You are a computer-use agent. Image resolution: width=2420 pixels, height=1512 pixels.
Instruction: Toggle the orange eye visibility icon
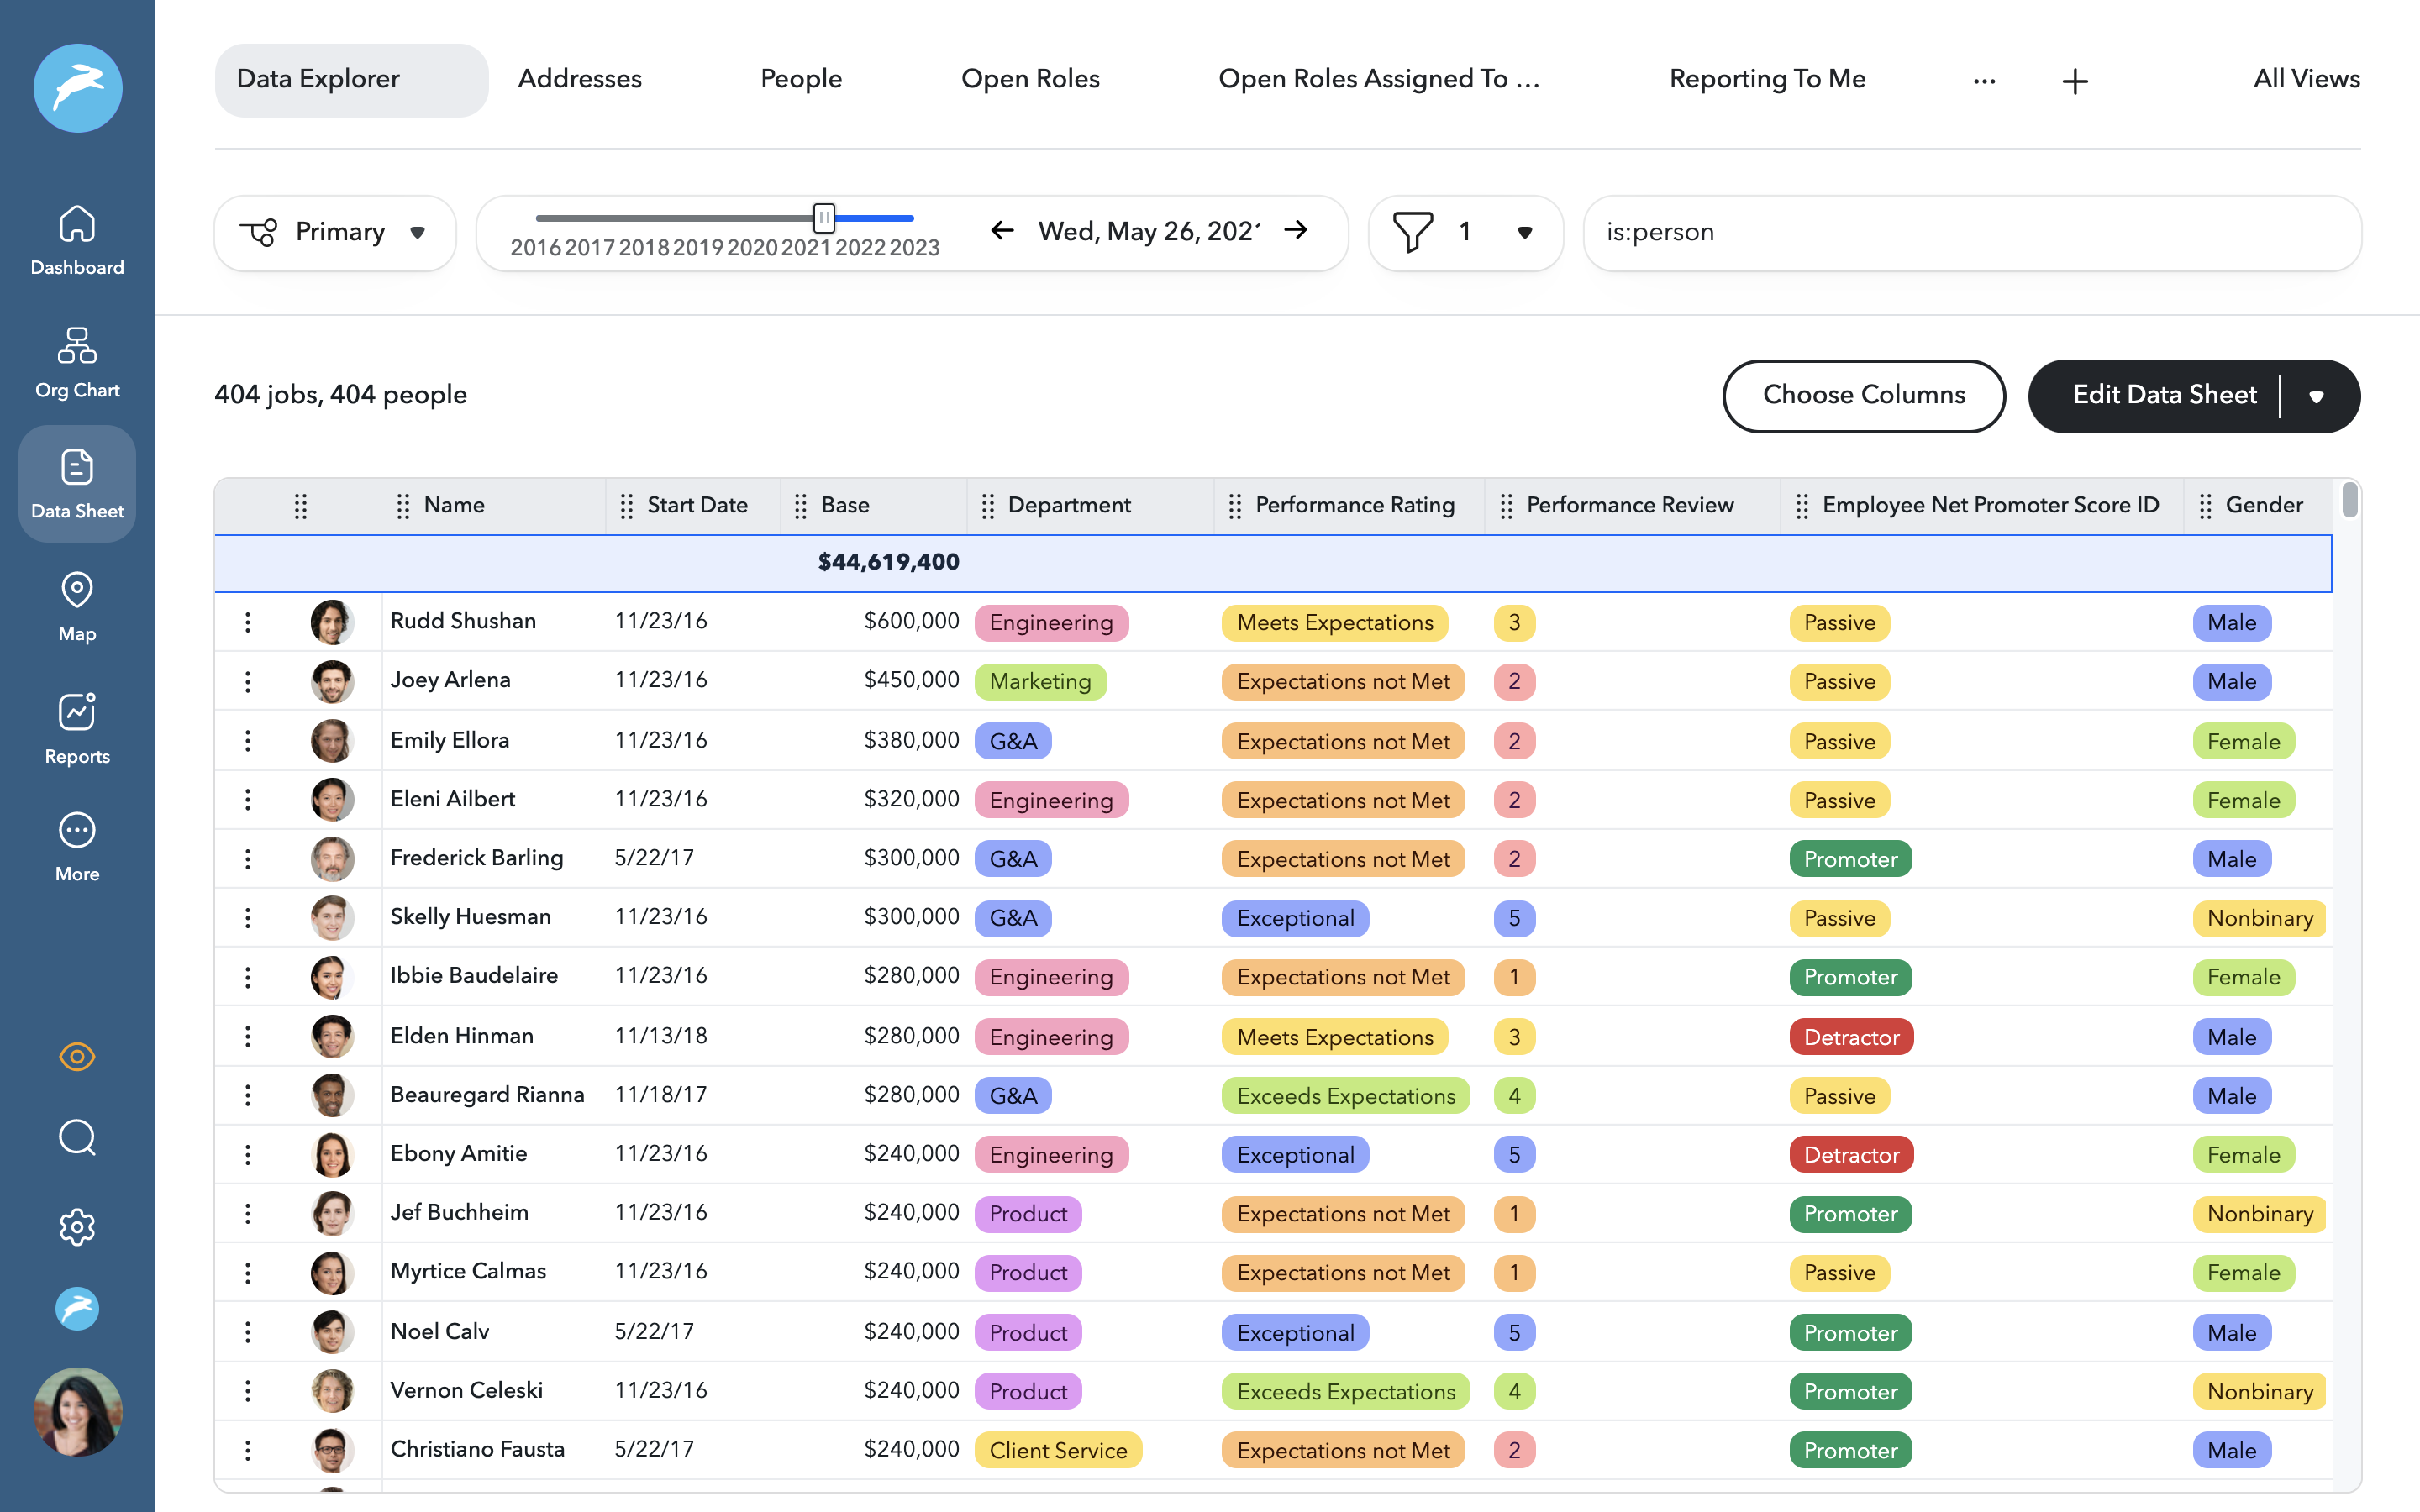pos(77,1056)
